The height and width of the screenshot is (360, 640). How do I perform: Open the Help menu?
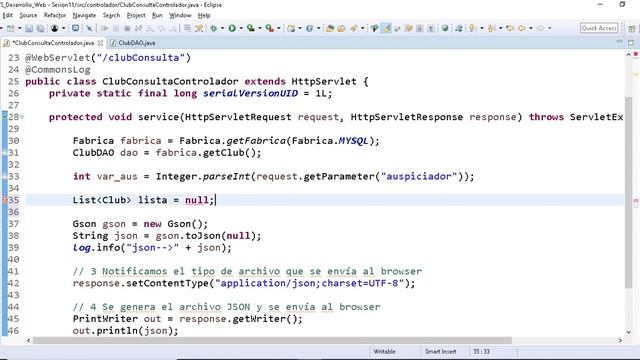tap(204, 16)
